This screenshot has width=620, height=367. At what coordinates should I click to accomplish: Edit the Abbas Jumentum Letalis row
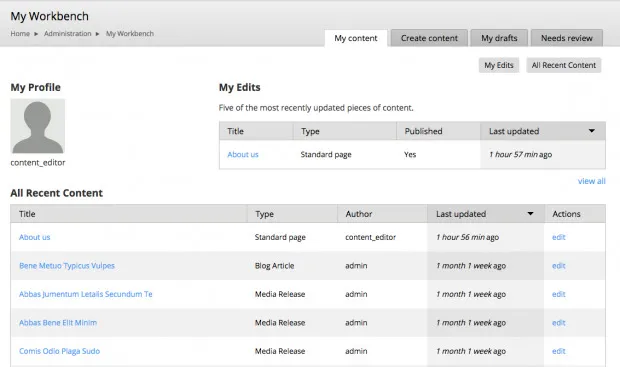[559, 294]
